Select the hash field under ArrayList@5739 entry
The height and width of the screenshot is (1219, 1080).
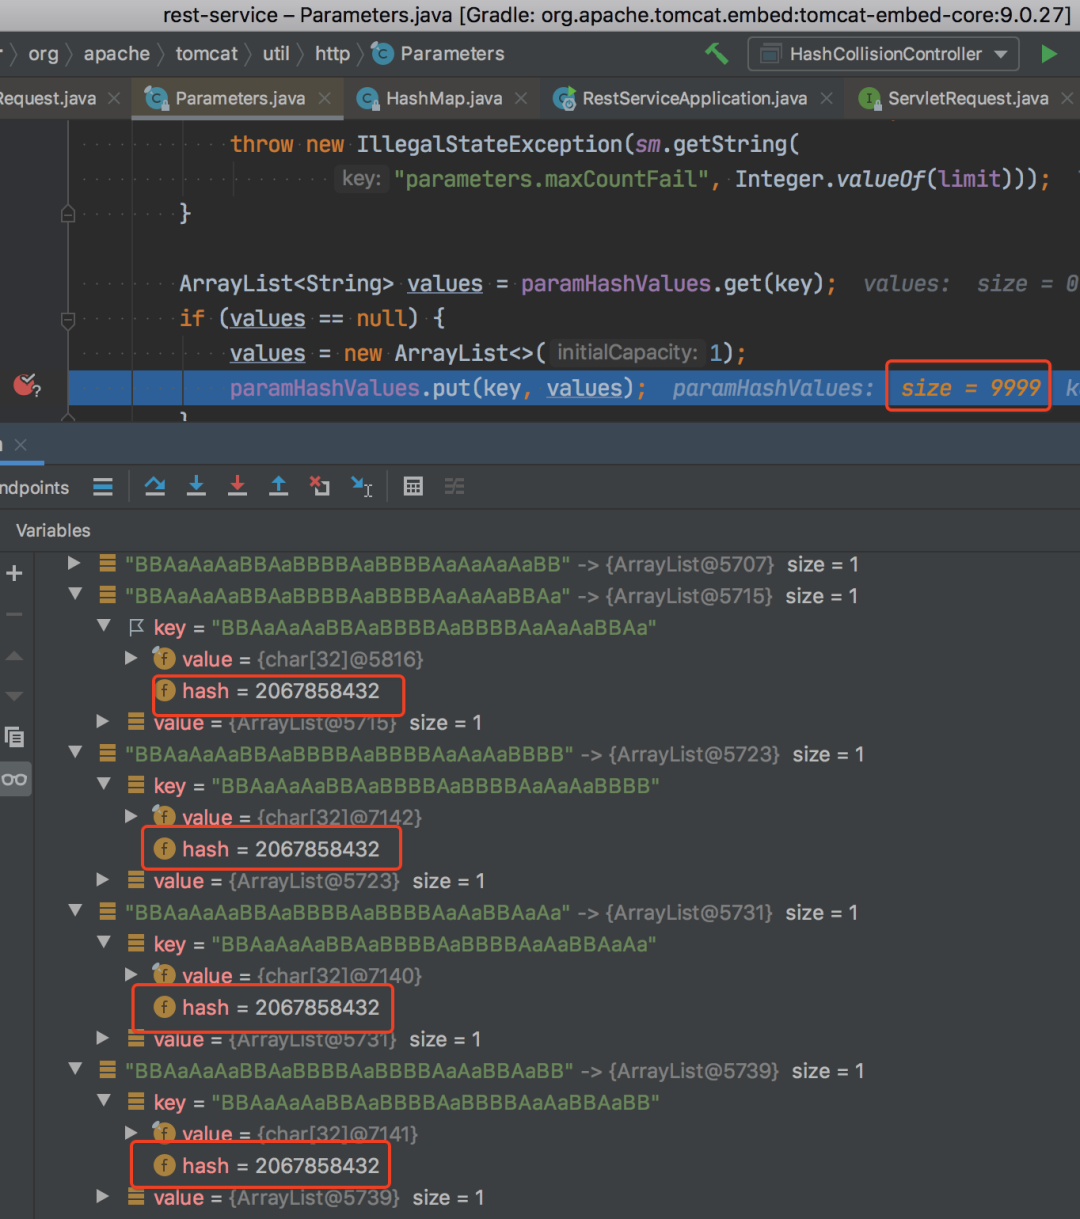pos(266,1165)
